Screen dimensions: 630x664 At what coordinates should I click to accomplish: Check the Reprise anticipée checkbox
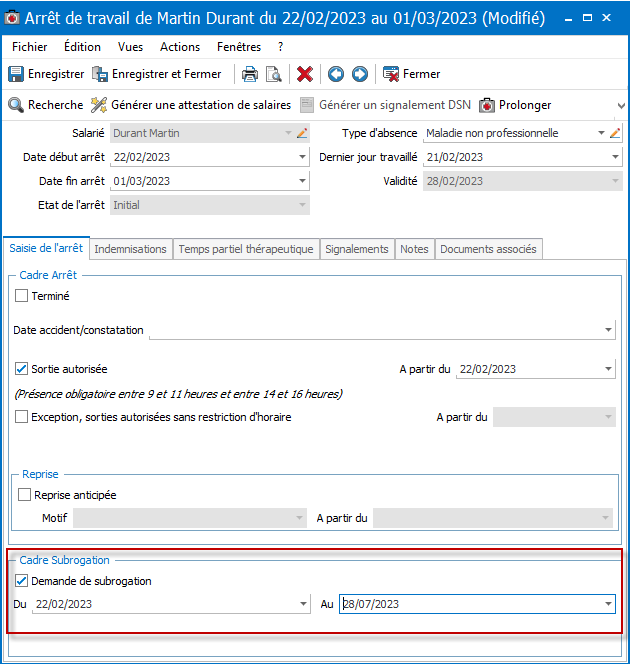click(x=25, y=495)
